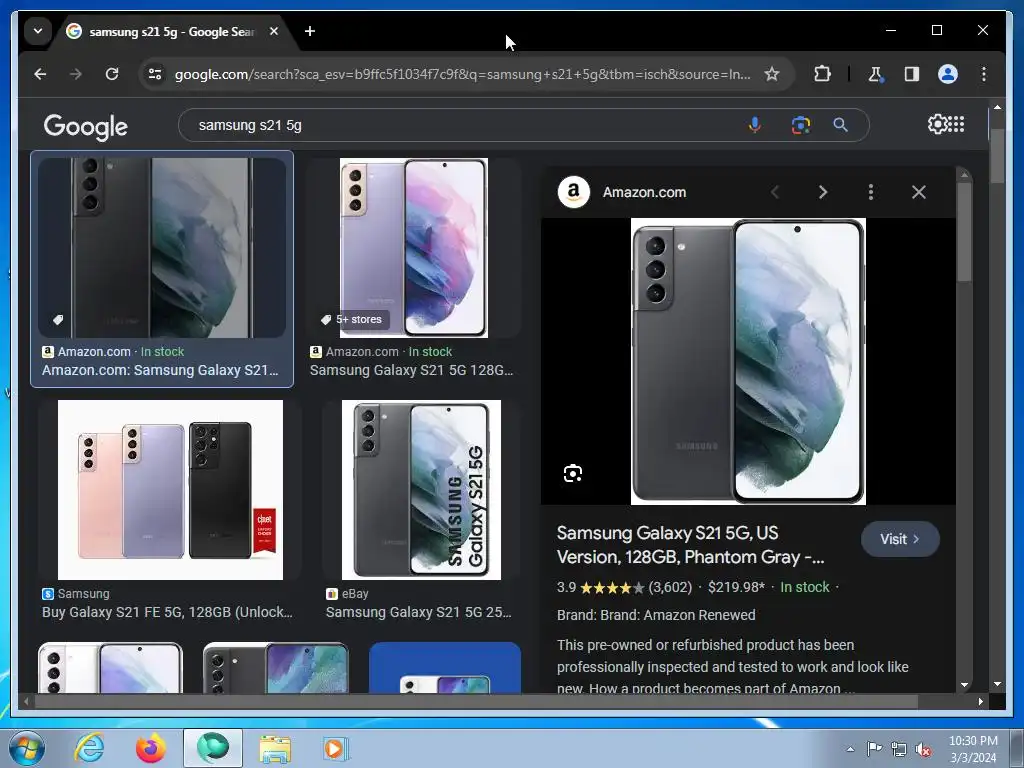Toggle the browser side panel
The width and height of the screenshot is (1024, 768).
pos(912,74)
